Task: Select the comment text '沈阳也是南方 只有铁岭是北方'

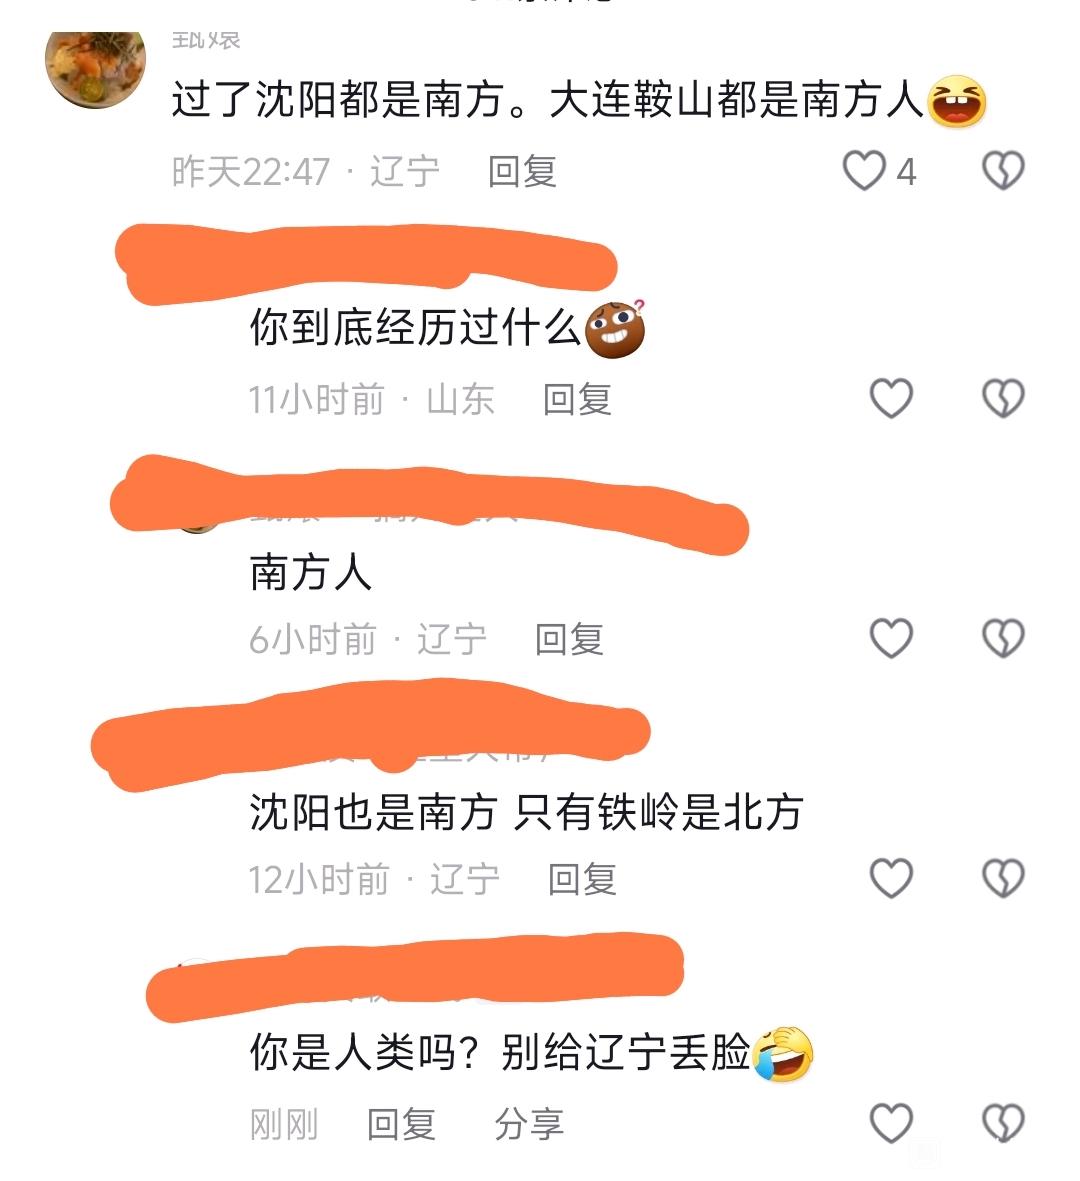Action: tap(526, 812)
